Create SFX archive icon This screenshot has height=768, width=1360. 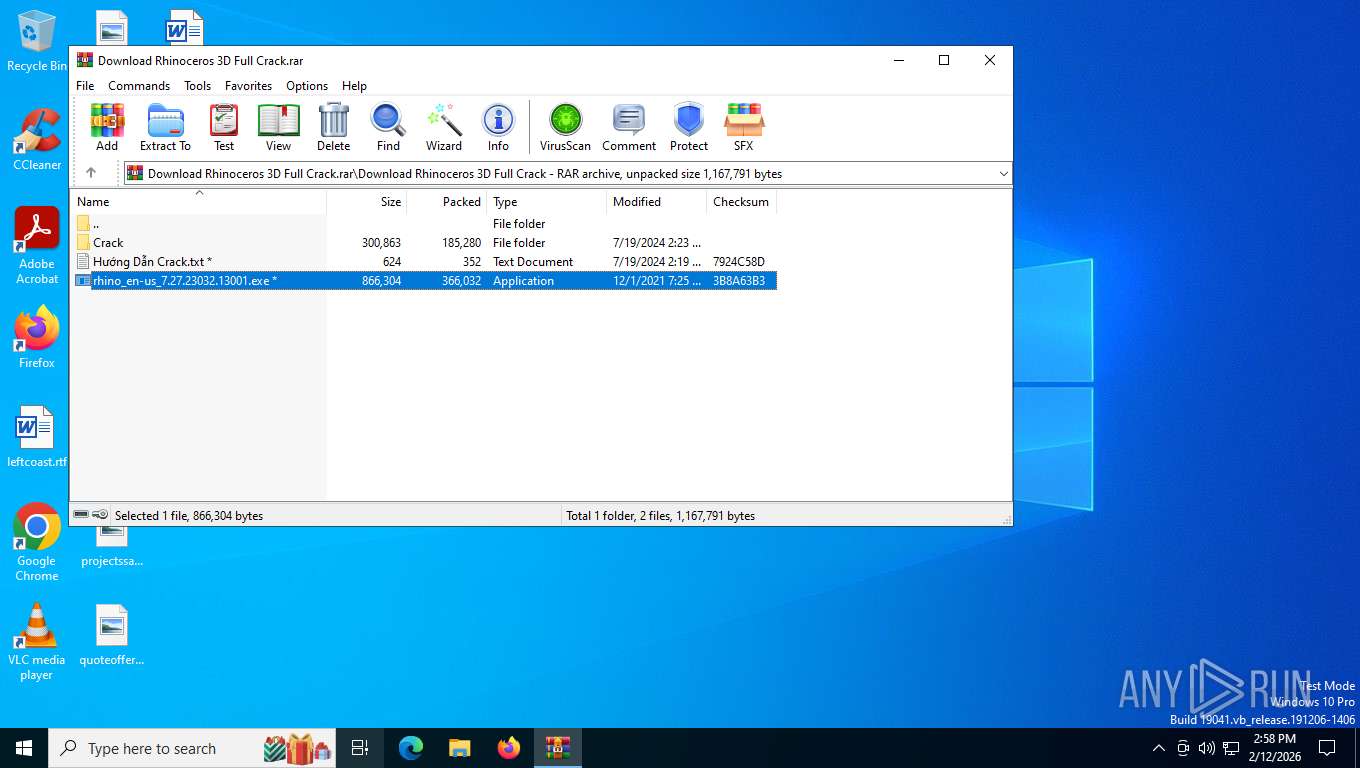pyautogui.click(x=744, y=127)
